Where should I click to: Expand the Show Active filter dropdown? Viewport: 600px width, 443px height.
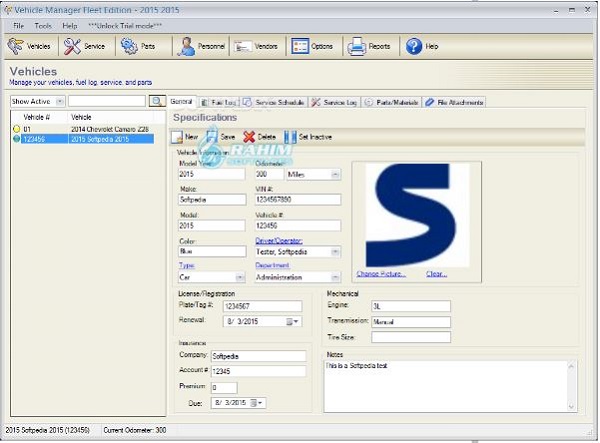[x=59, y=101]
